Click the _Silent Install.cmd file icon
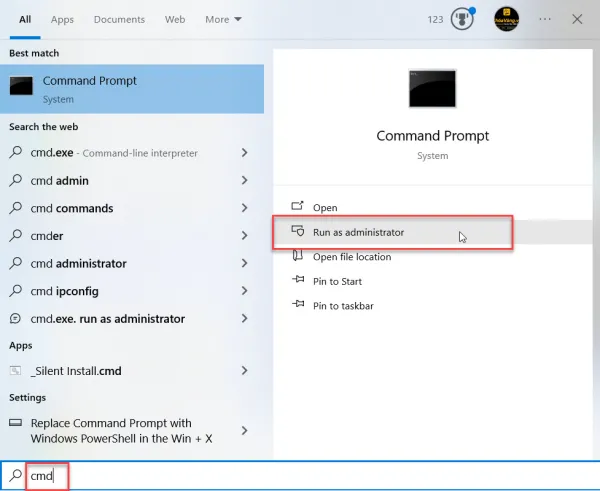The height and width of the screenshot is (491, 600). pyautogui.click(x=15, y=370)
